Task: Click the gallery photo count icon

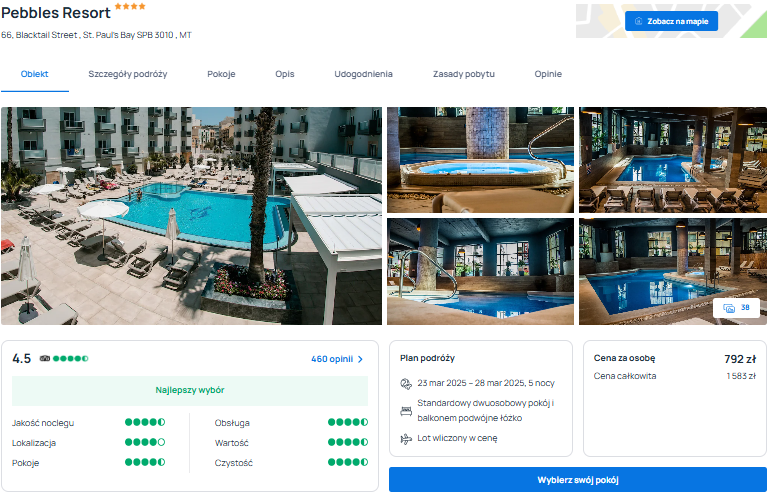Action: pyautogui.click(x=729, y=308)
